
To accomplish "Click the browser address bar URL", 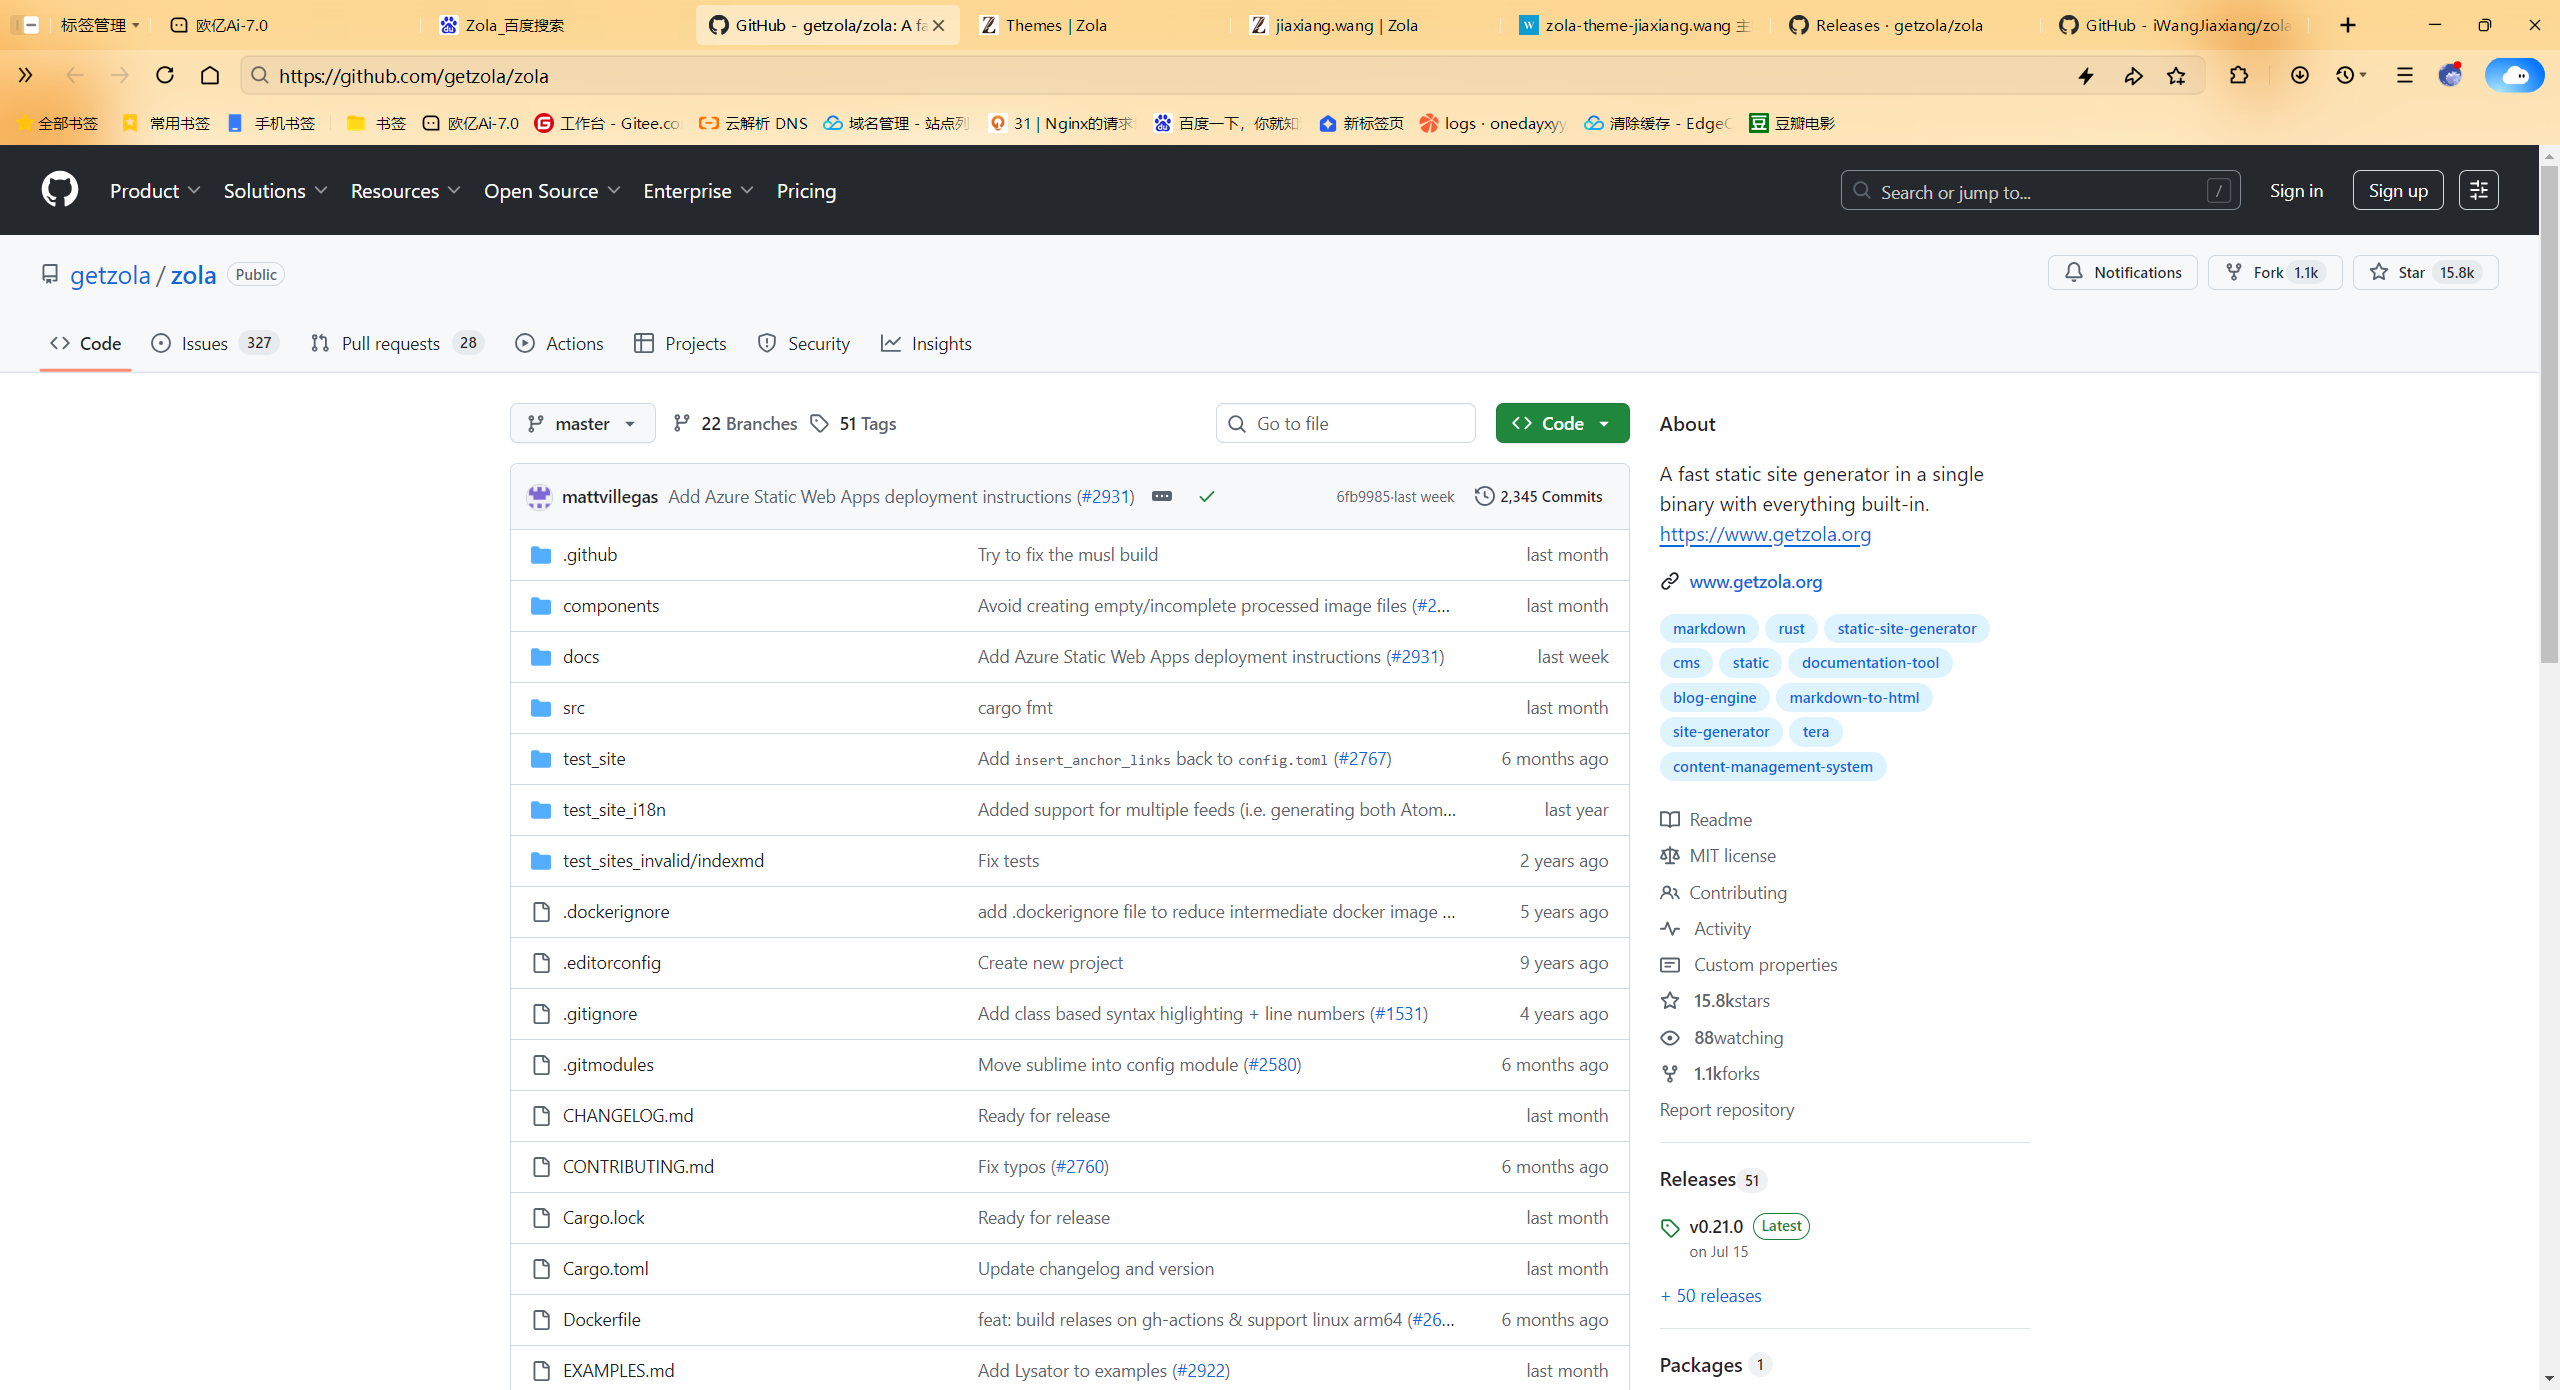I will [x=413, y=76].
